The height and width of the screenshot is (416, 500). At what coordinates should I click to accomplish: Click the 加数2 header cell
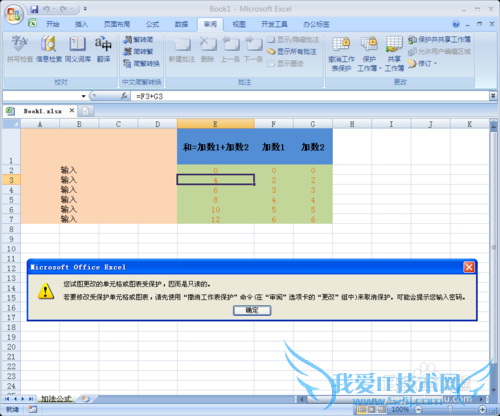(313, 147)
